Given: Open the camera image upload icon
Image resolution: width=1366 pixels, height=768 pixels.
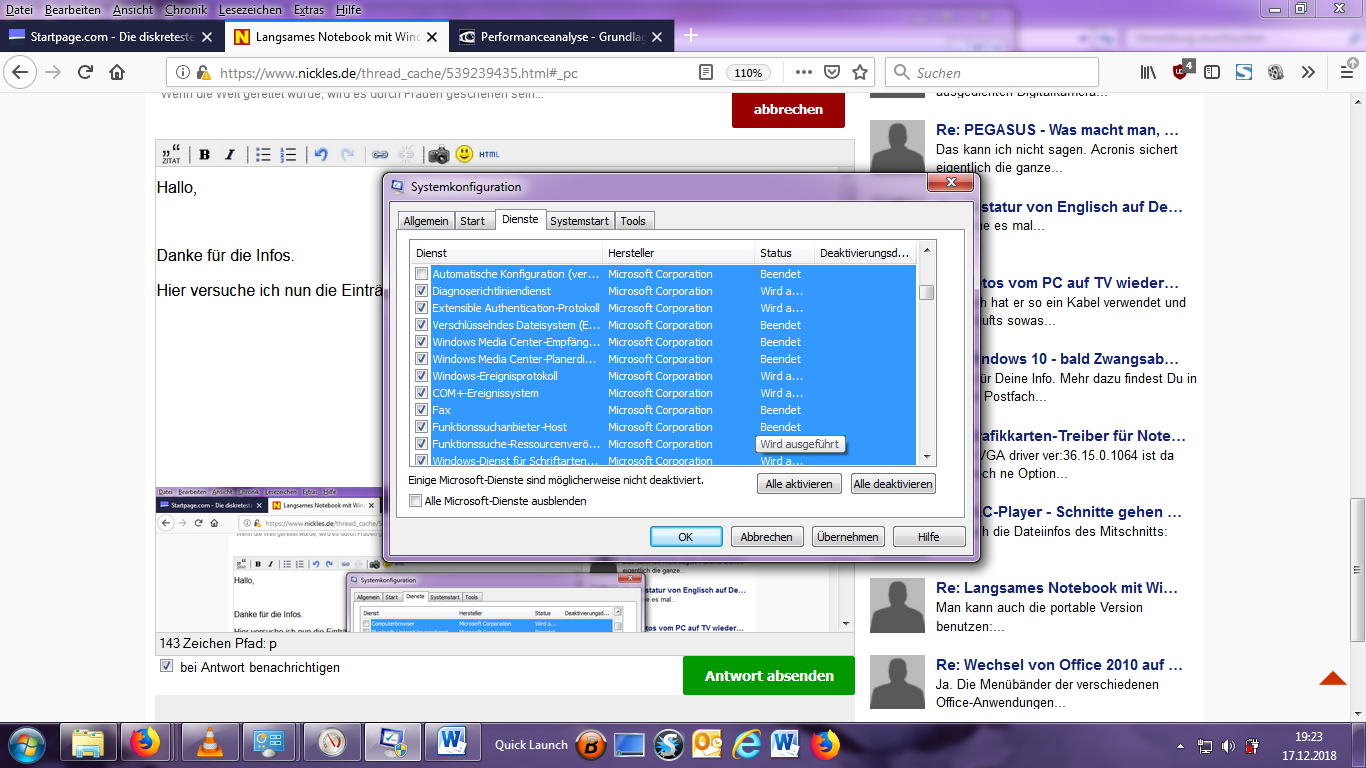Looking at the screenshot, I should [438, 154].
